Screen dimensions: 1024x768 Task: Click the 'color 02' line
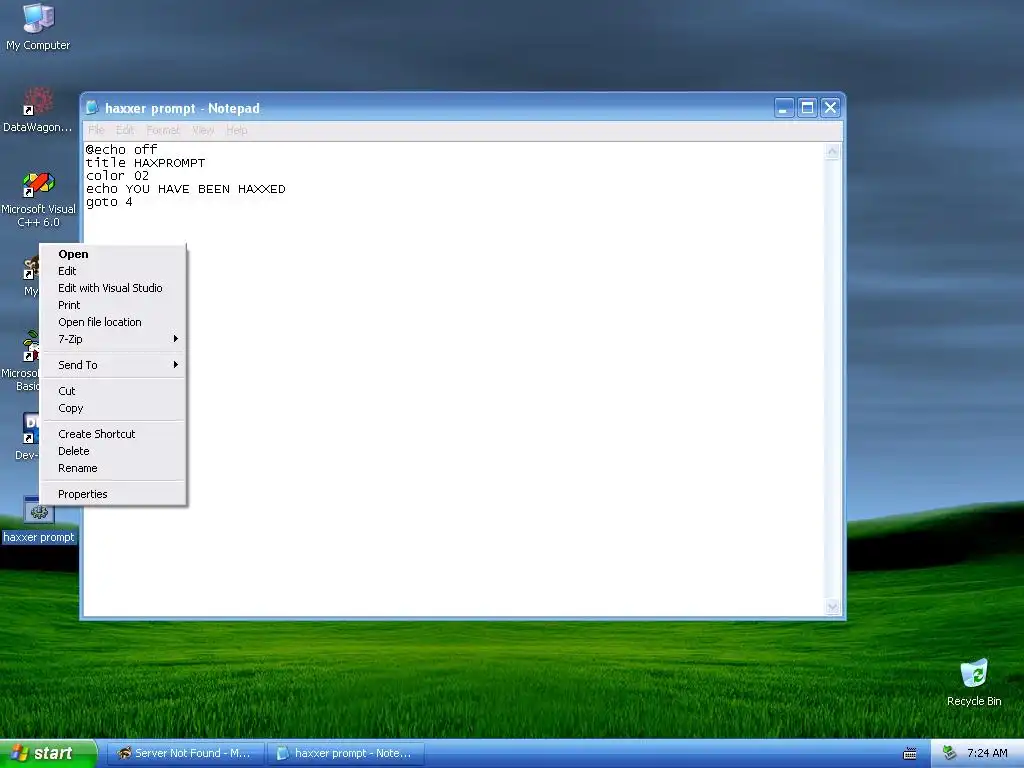pos(118,176)
